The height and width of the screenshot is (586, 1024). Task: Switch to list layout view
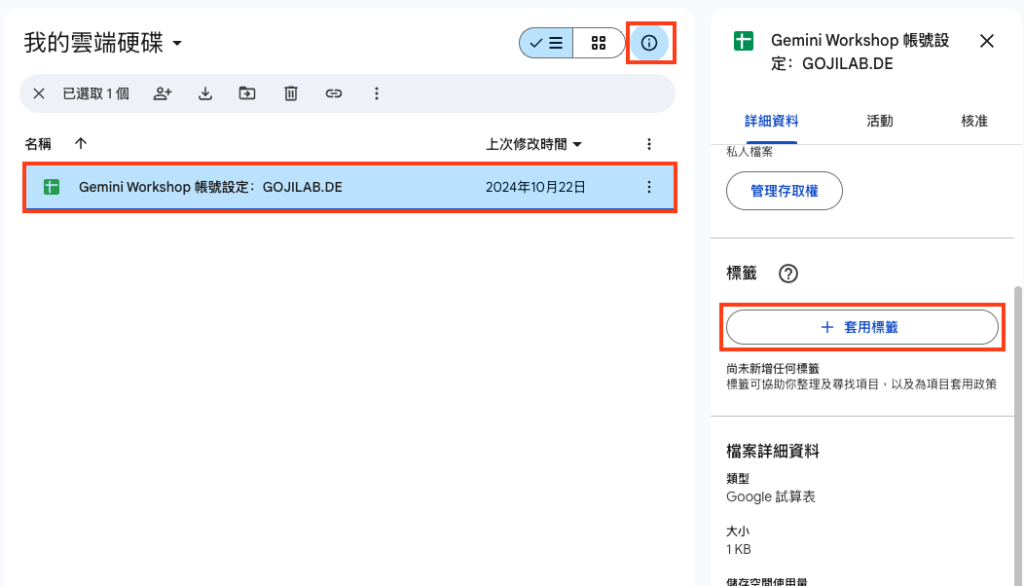click(x=546, y=43)
